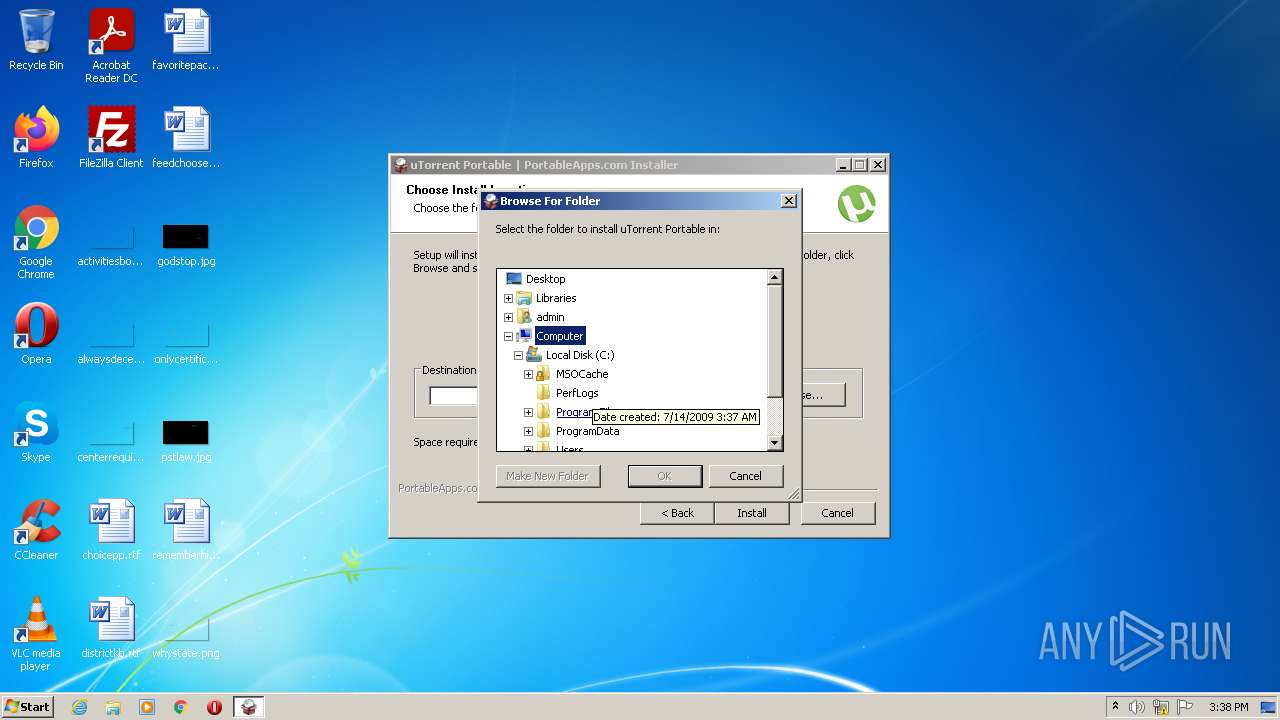1280x720 pixels.
Task: Expand the Program Files folder node
Action: pyautogui.click(x=528, y=412)
